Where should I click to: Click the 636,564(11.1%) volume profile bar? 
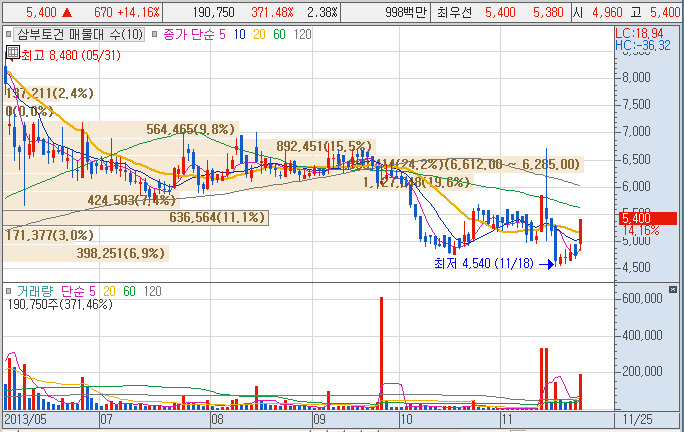tap(136, 217)
